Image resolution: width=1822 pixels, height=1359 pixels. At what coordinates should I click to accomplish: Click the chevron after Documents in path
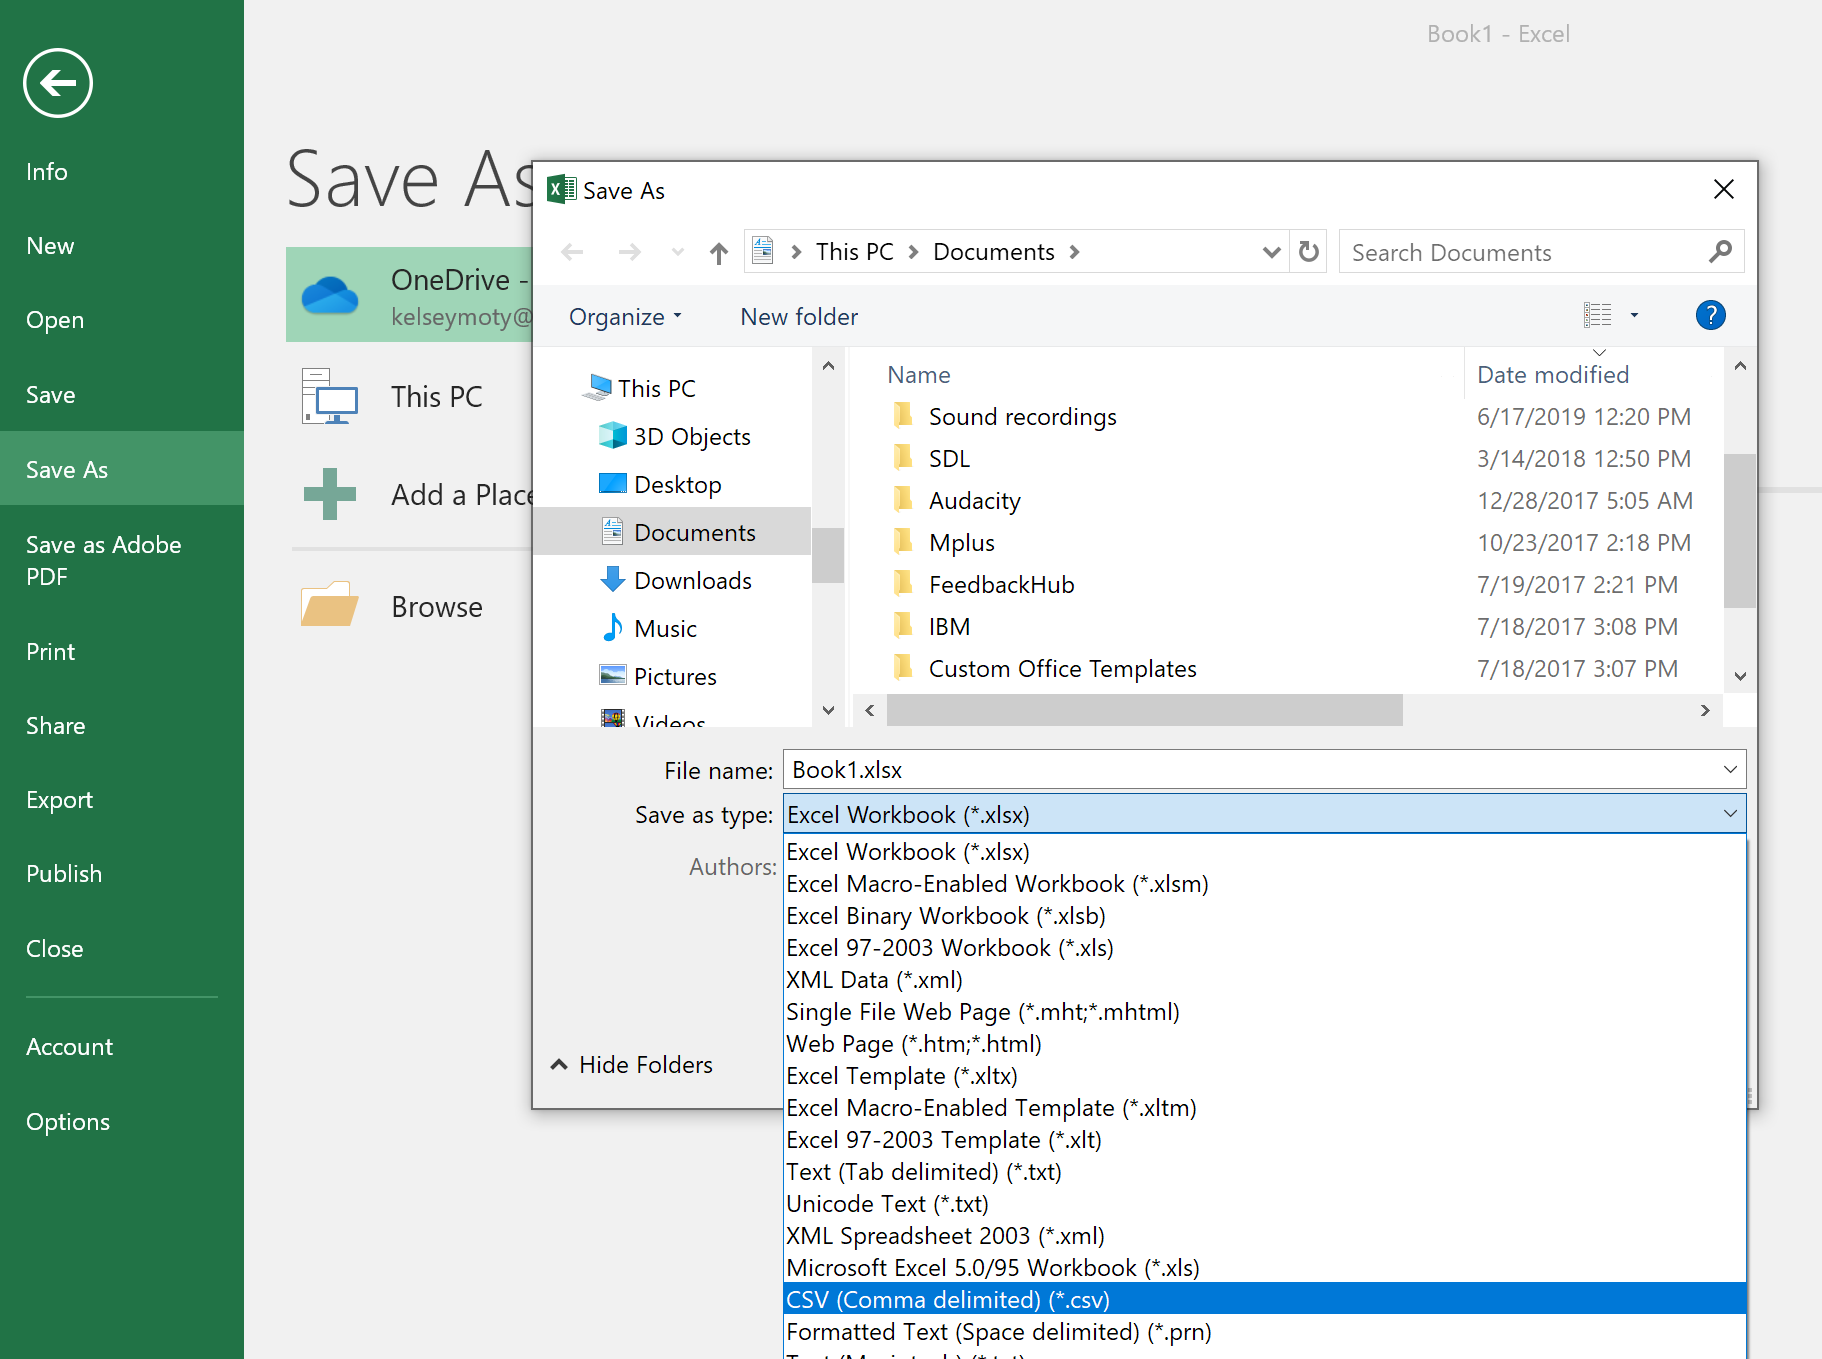1074,252
